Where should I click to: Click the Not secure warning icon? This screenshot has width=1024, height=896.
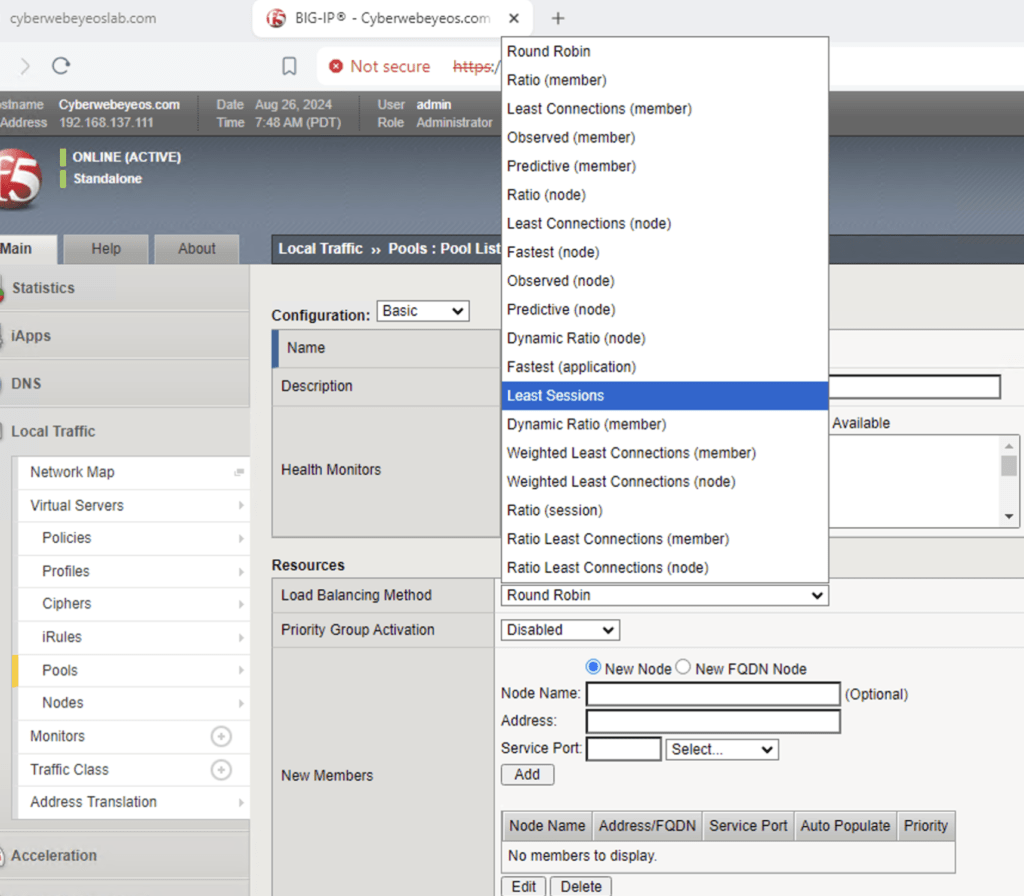336,66
